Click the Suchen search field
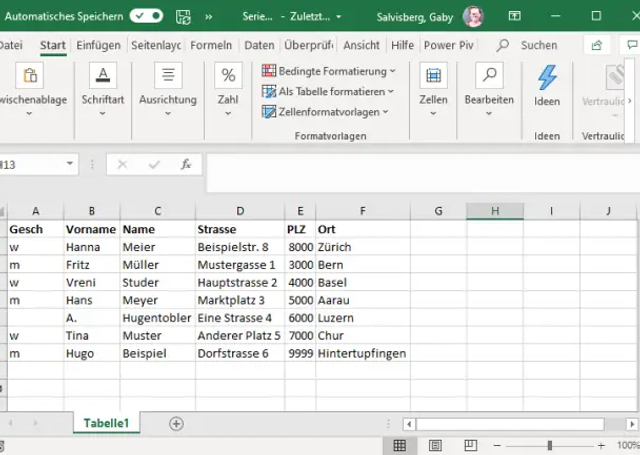Viewport: 640px width, 455px height. click(539, 45)
